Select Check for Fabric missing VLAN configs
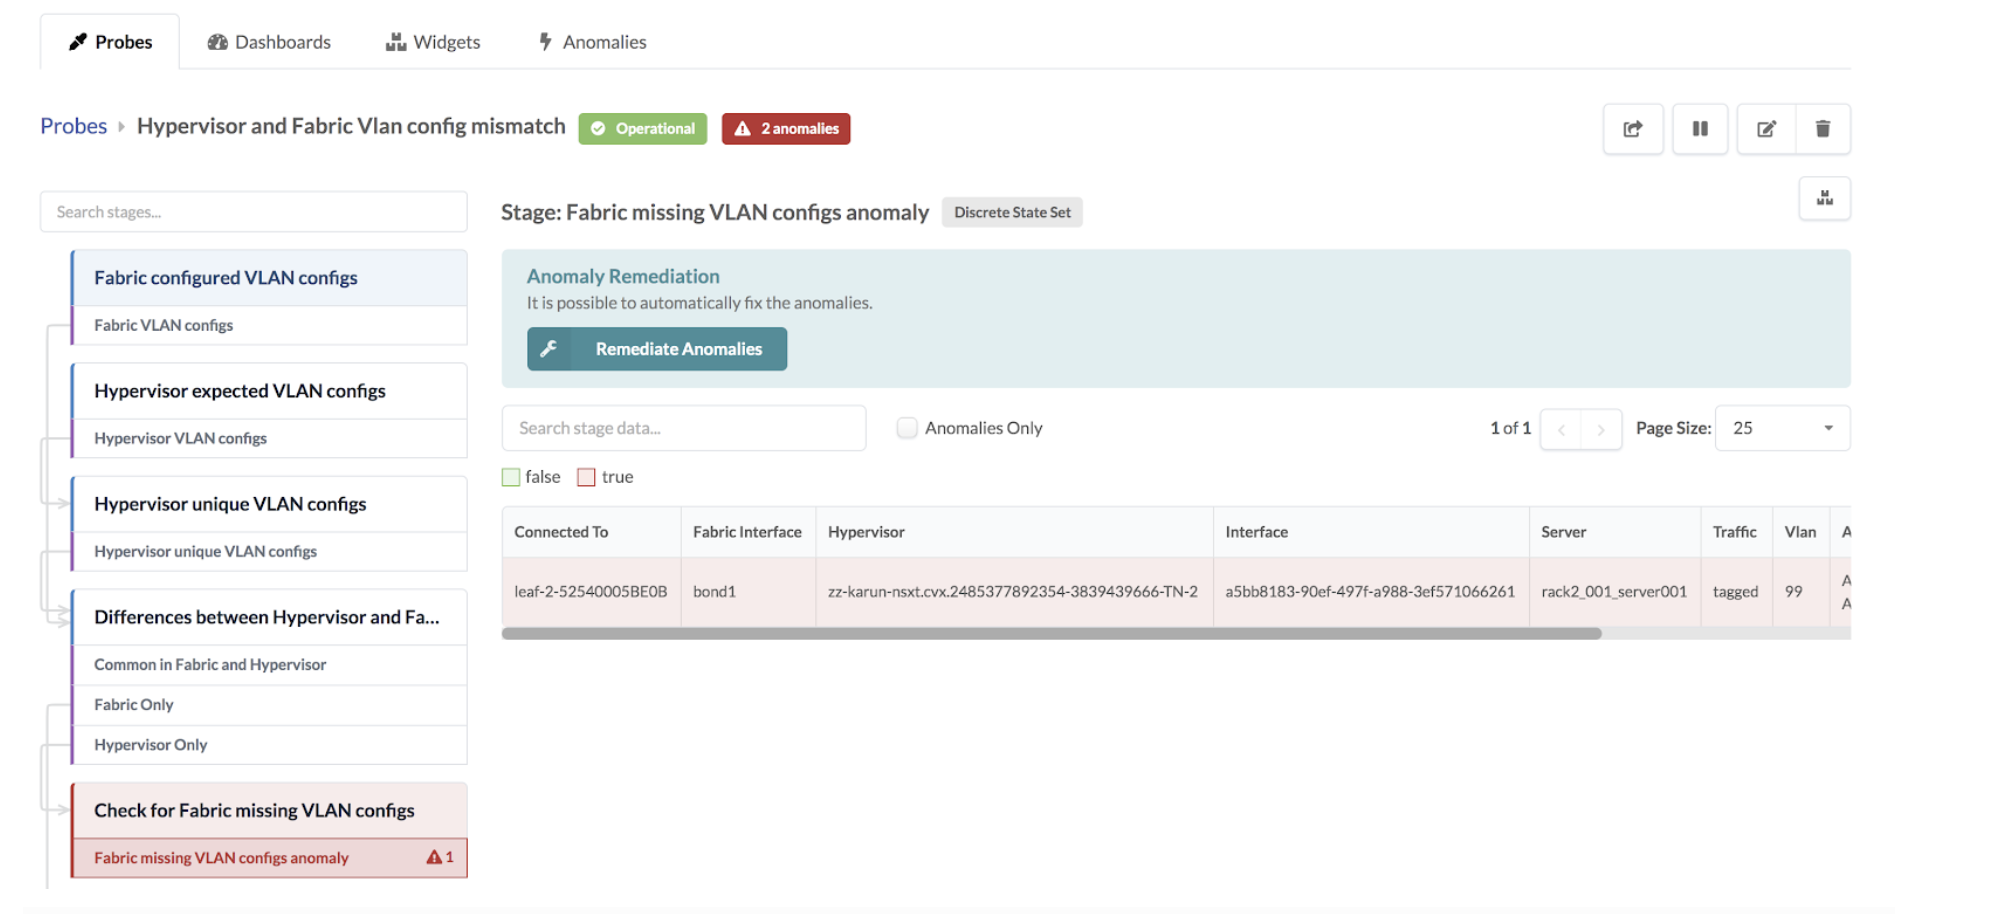Screen dimensions: 2016x914 270,810
